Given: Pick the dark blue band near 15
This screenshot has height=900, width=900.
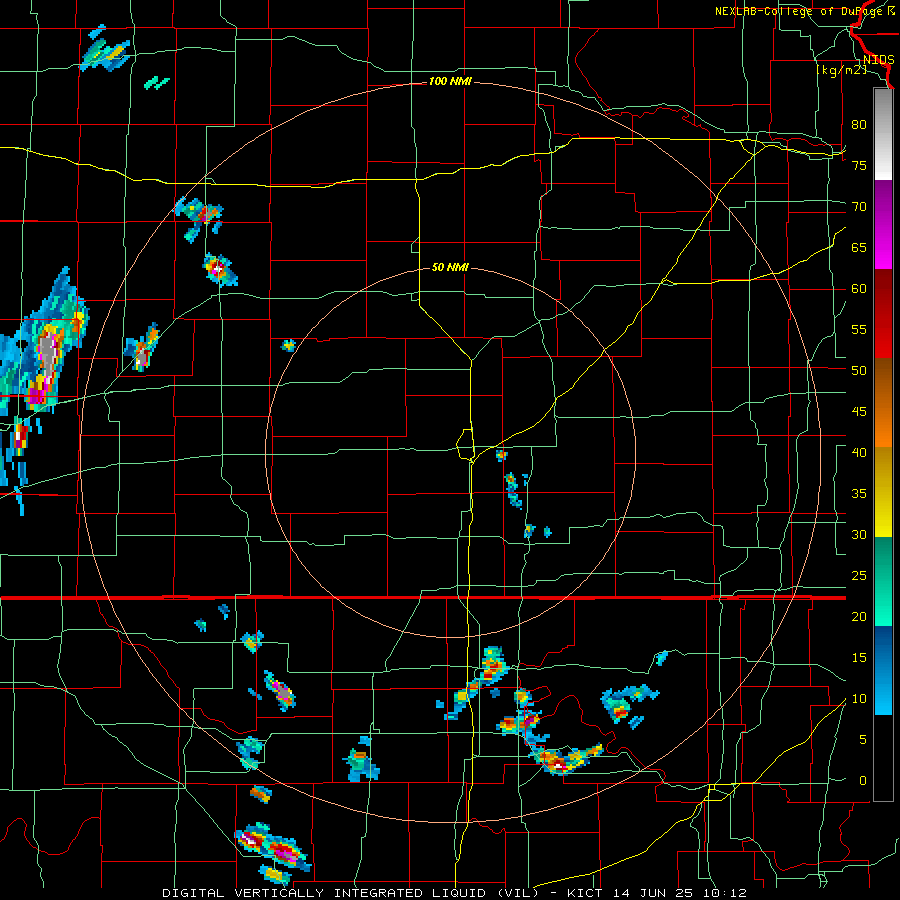Looking at the screenshot, I should coord(883,648).
